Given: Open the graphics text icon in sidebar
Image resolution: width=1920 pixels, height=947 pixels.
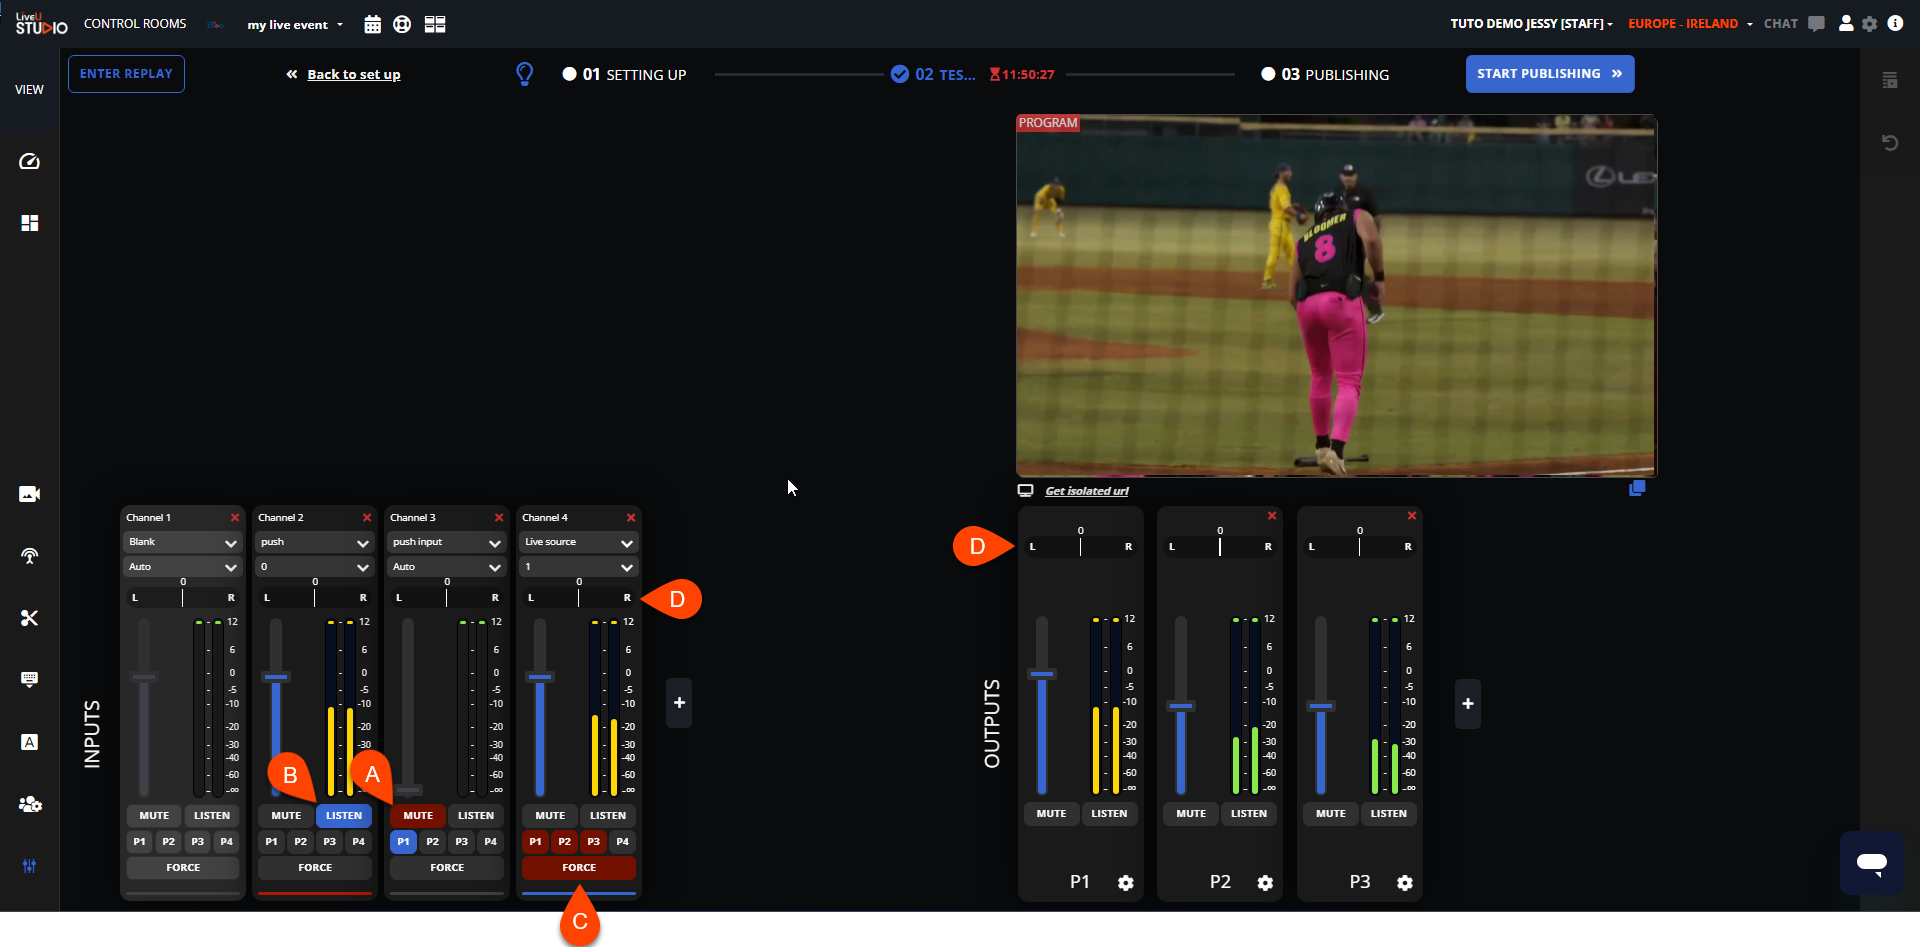Looking at the screenshot, I should click(29, 742).
